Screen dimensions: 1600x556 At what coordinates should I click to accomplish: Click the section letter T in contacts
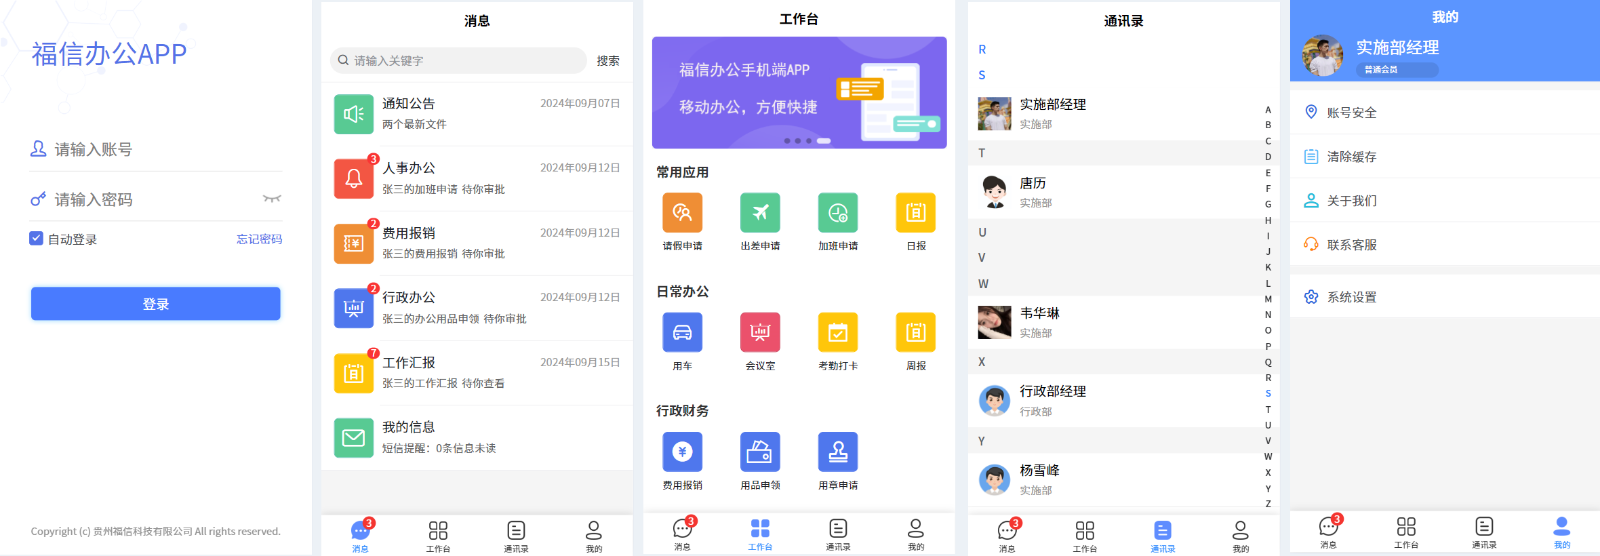[982, 153]
